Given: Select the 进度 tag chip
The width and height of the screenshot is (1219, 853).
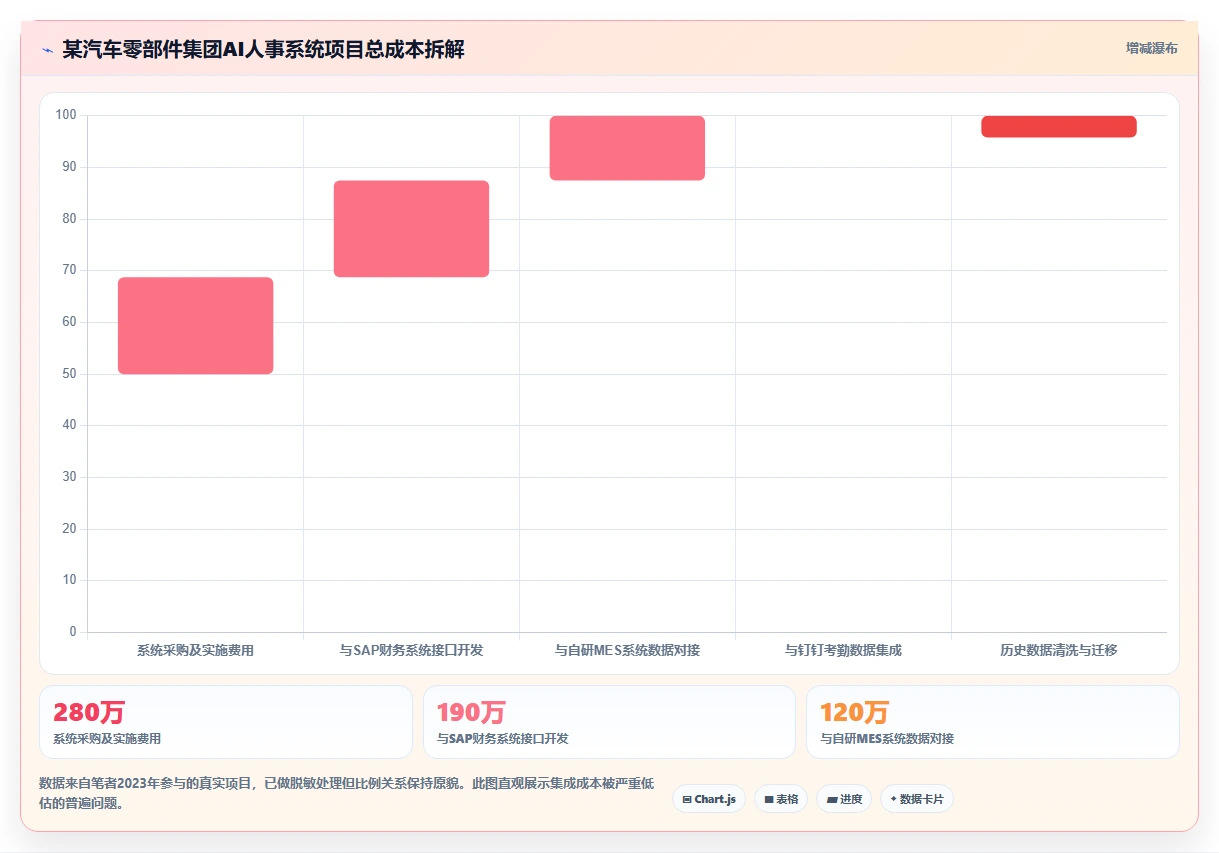Looking at the screenshot, I should 844,799.
